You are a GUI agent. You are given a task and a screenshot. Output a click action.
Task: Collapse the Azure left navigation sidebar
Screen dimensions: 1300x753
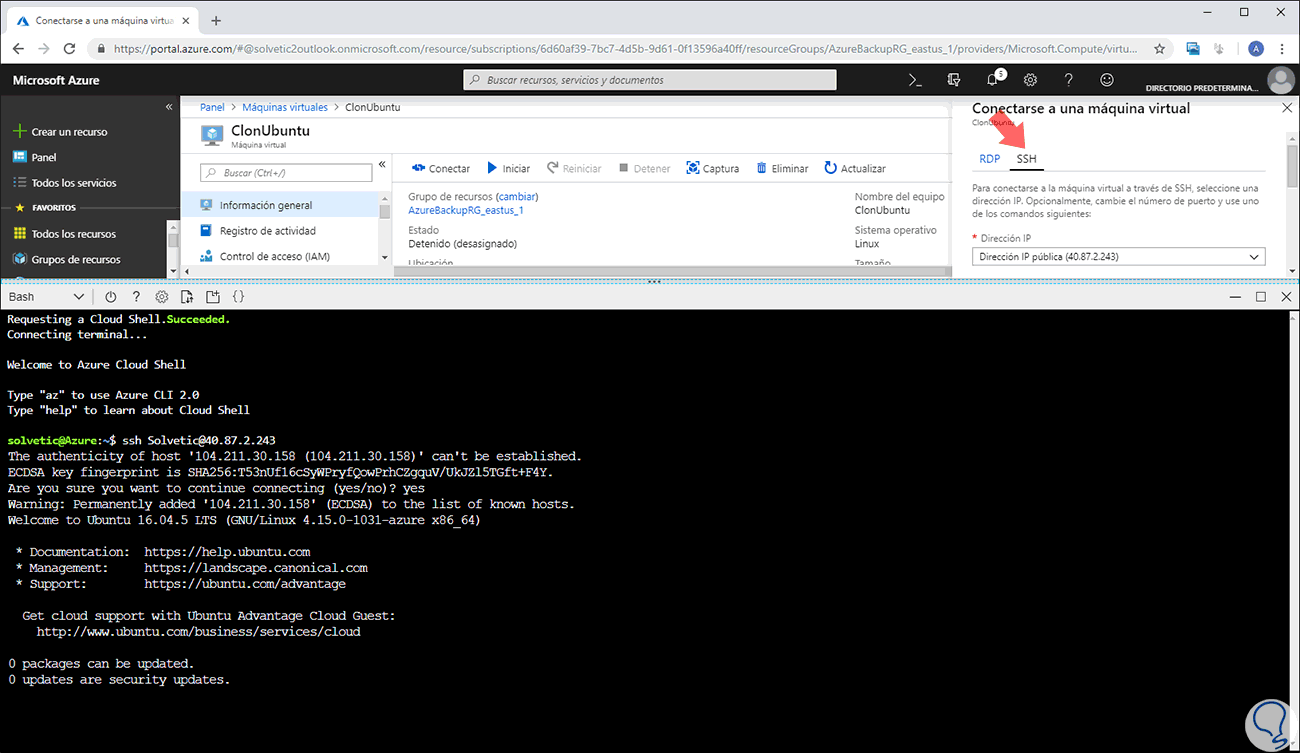(x=169, y=107)
